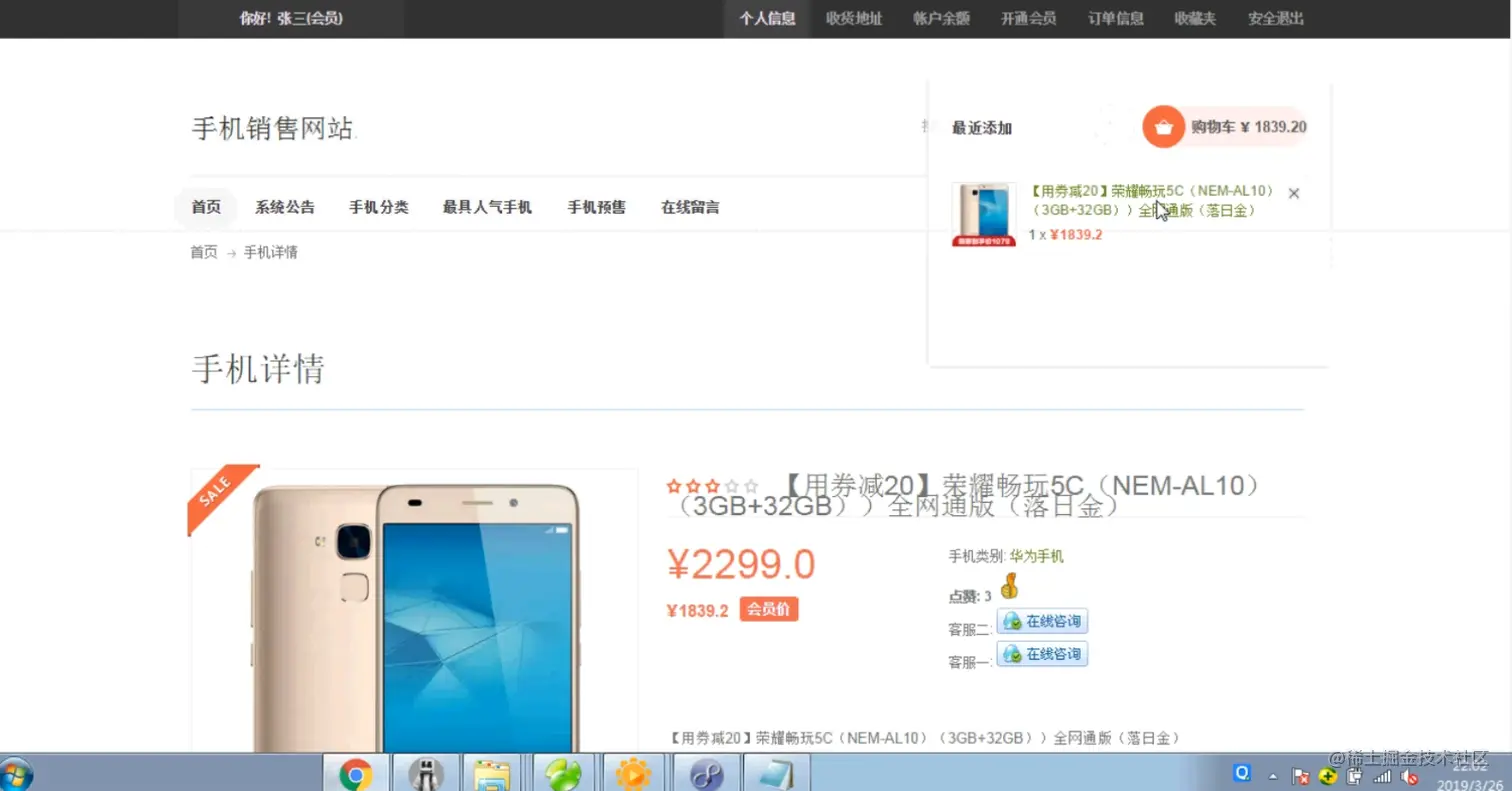Image resolution: width=1512 pixels, height=791 pixels.
Task: Click the thumbs-up like icon
Action: [1009, 586]
